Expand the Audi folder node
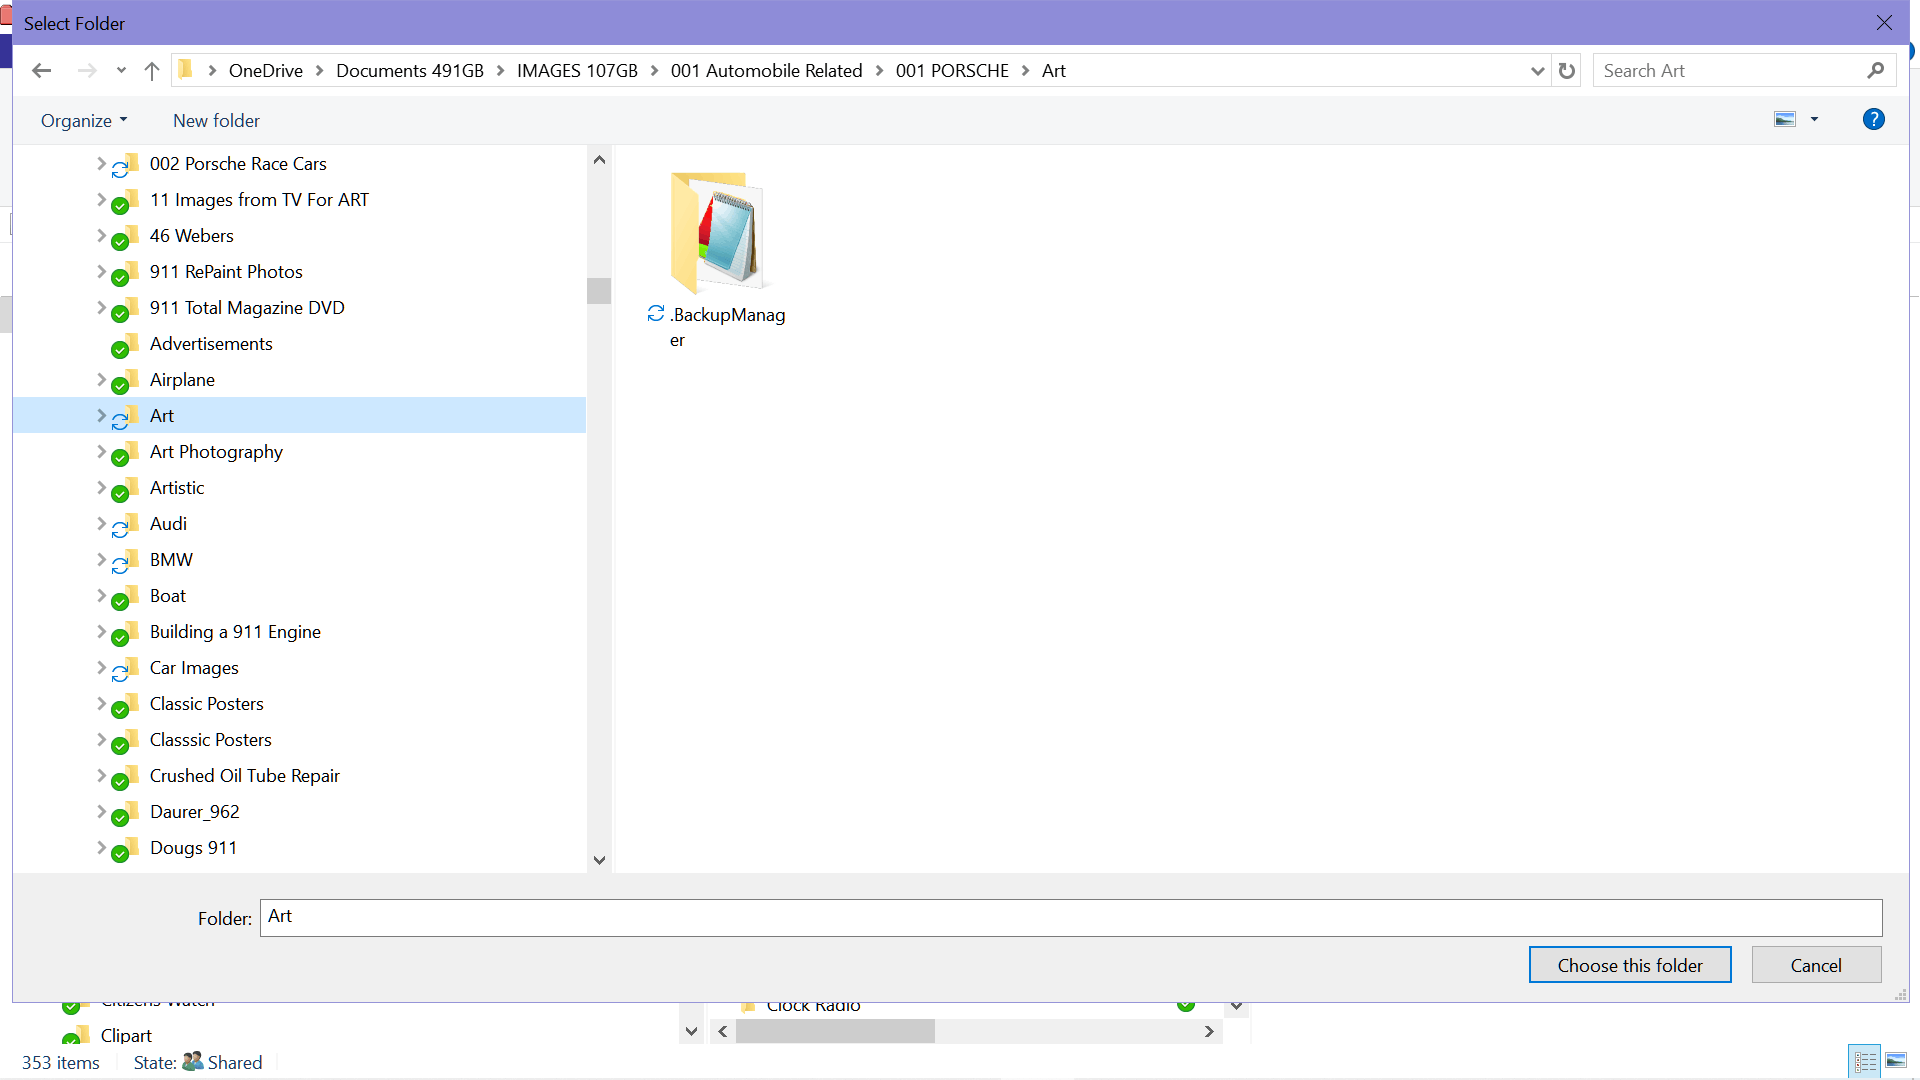The height and width of the screenshot is (1080, 1920). [101, 523]
